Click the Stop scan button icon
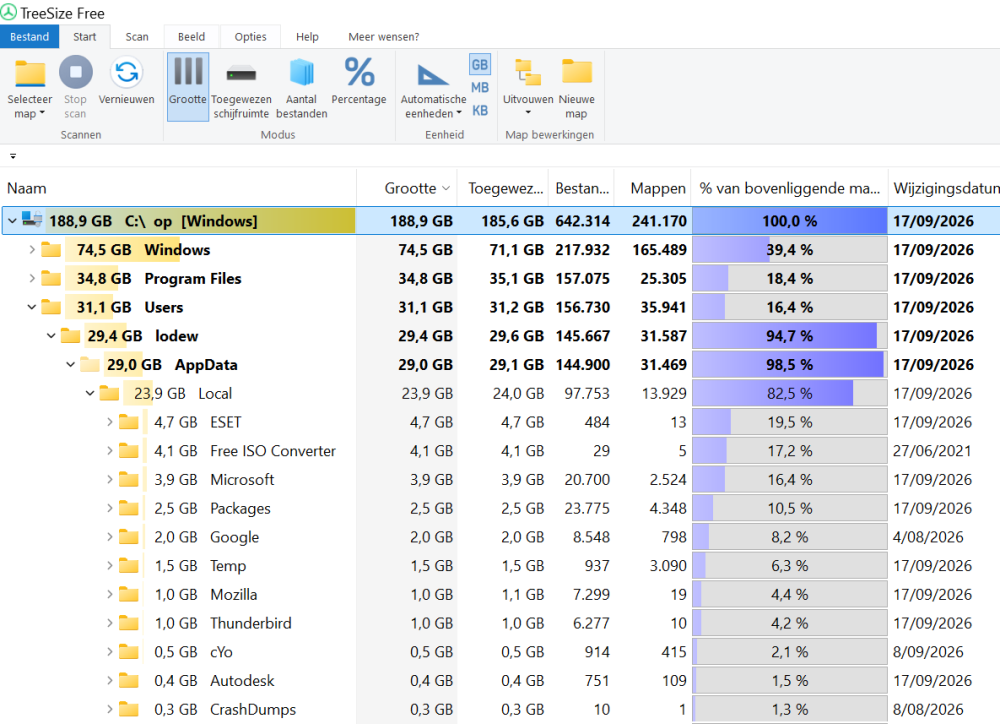Viewport: 1000px width, 724px height. [x=75, y=72]
